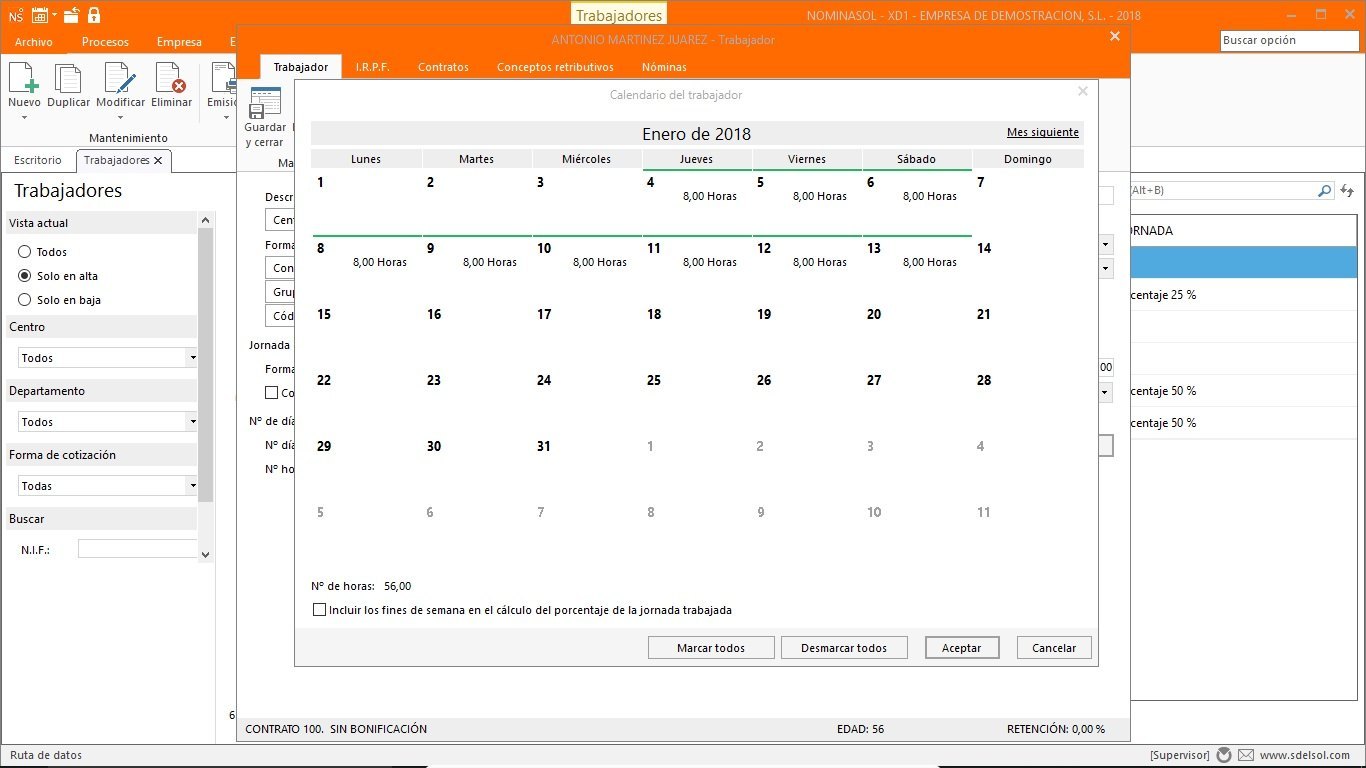Click the Desmarcar todos button

pyautogui.click(x=844, y=648)
